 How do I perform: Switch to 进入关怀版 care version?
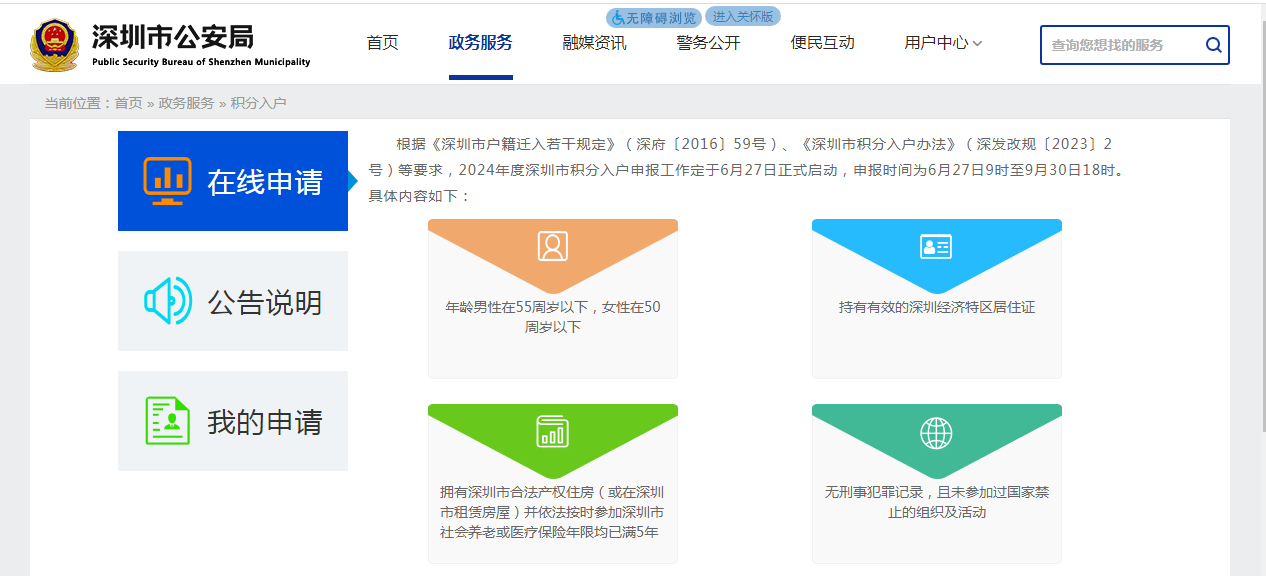(x=742, y=16)
